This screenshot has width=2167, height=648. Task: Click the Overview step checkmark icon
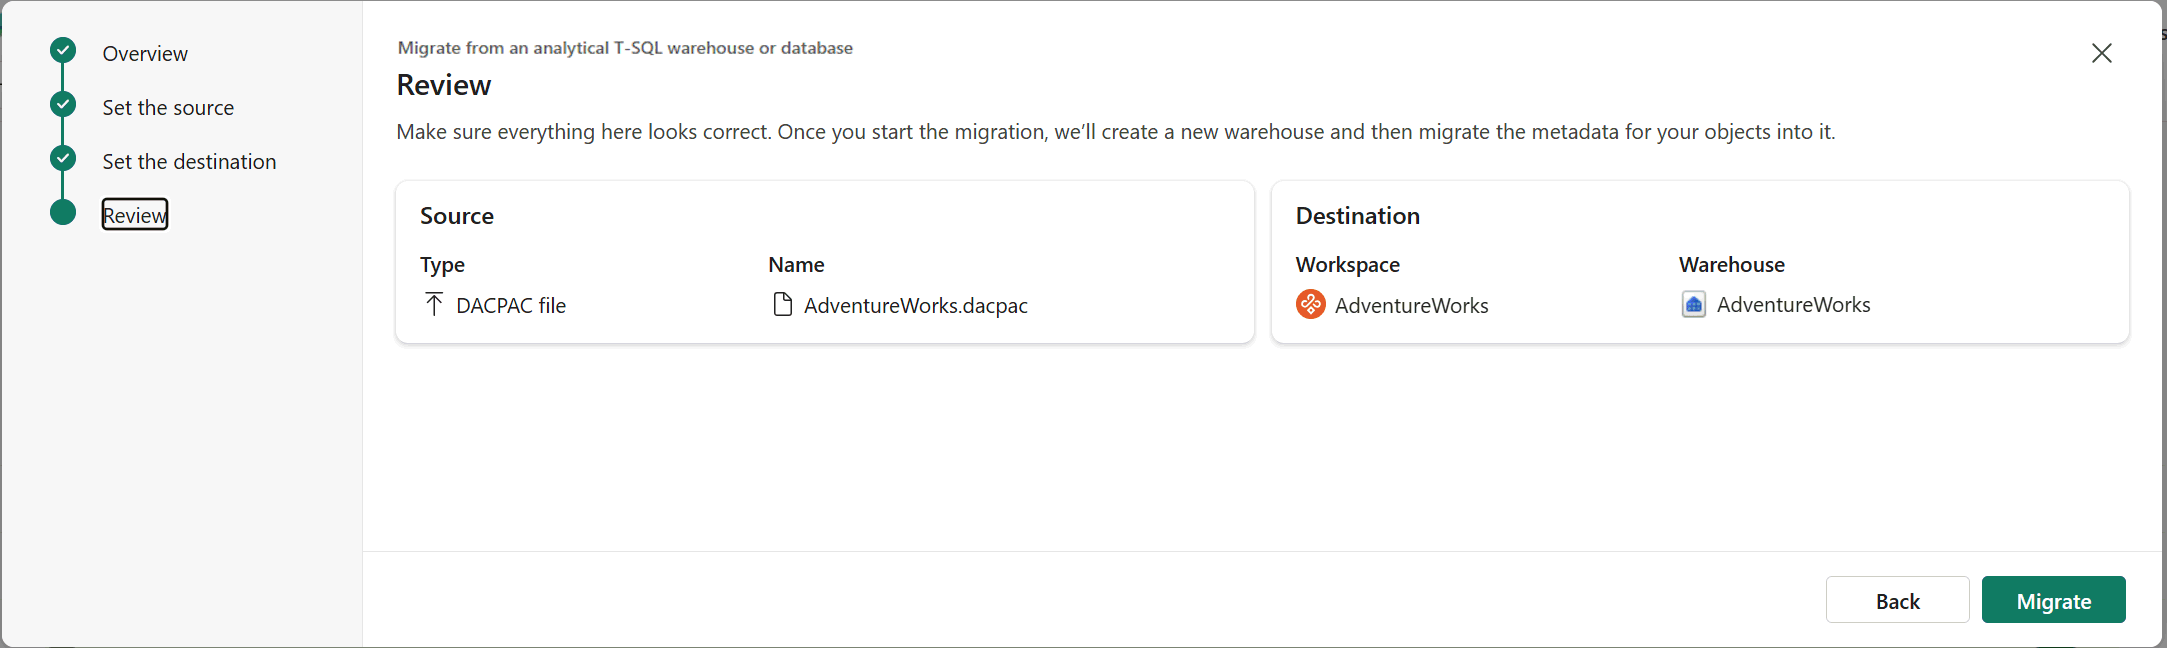point(63,50)
